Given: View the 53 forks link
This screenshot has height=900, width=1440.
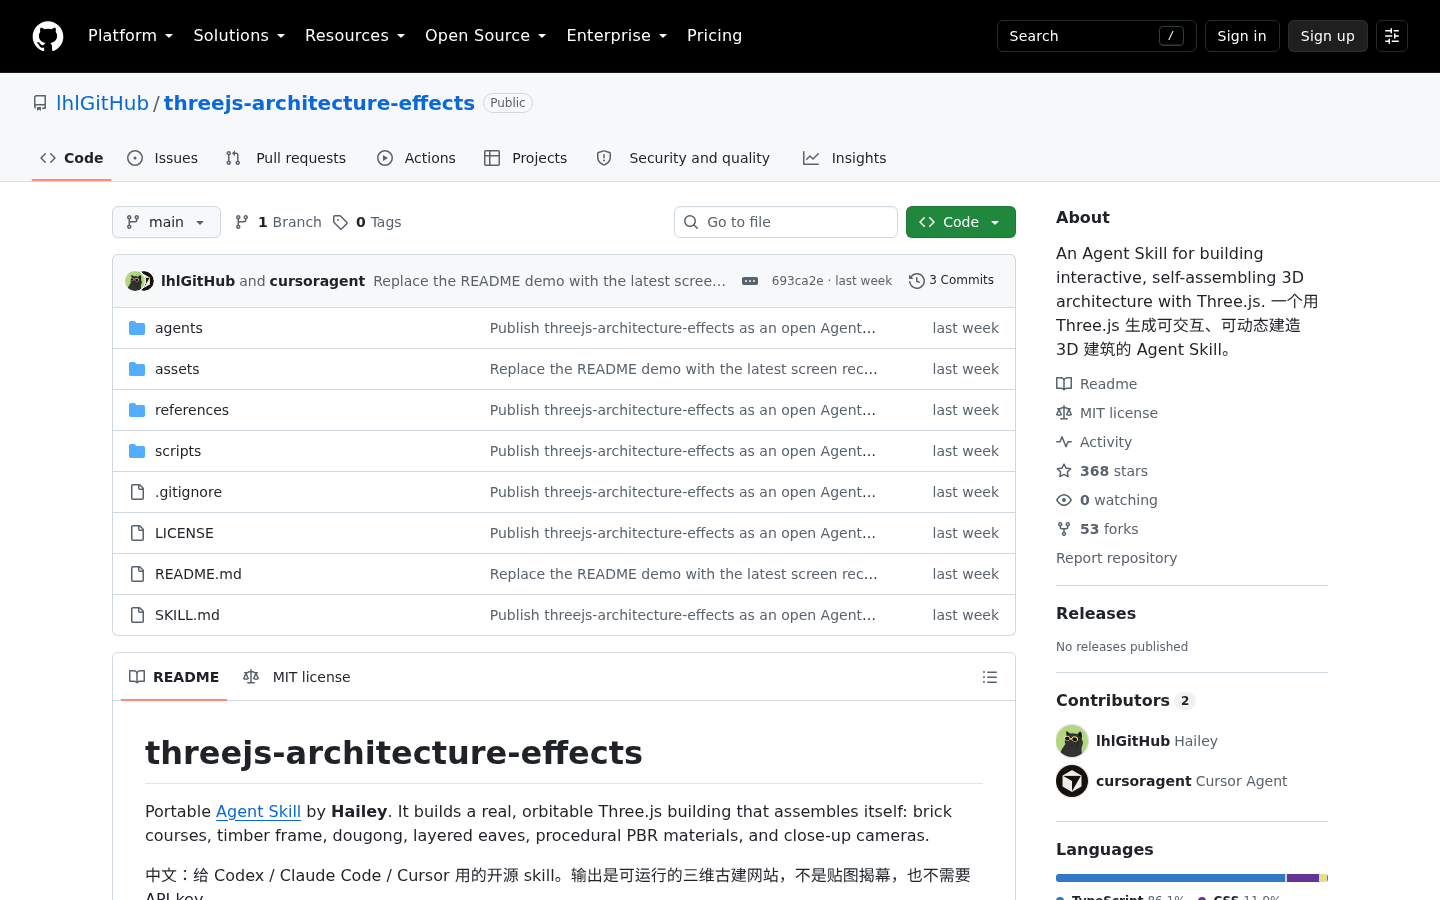Looking at the screenshot, I should tap(1097, 529).
